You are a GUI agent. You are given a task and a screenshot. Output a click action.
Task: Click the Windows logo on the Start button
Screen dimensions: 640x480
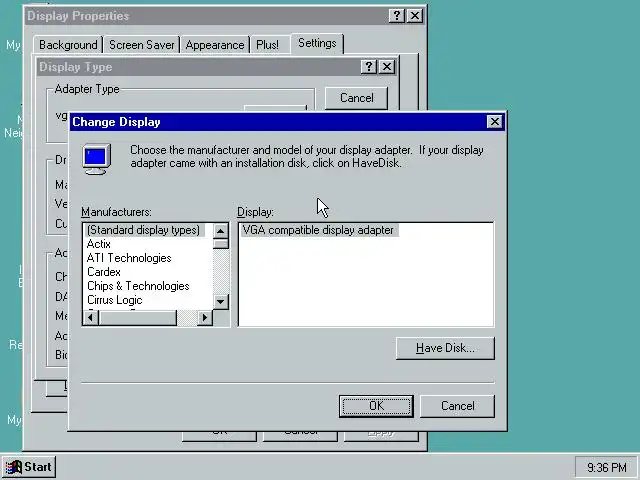pos(13,468)
